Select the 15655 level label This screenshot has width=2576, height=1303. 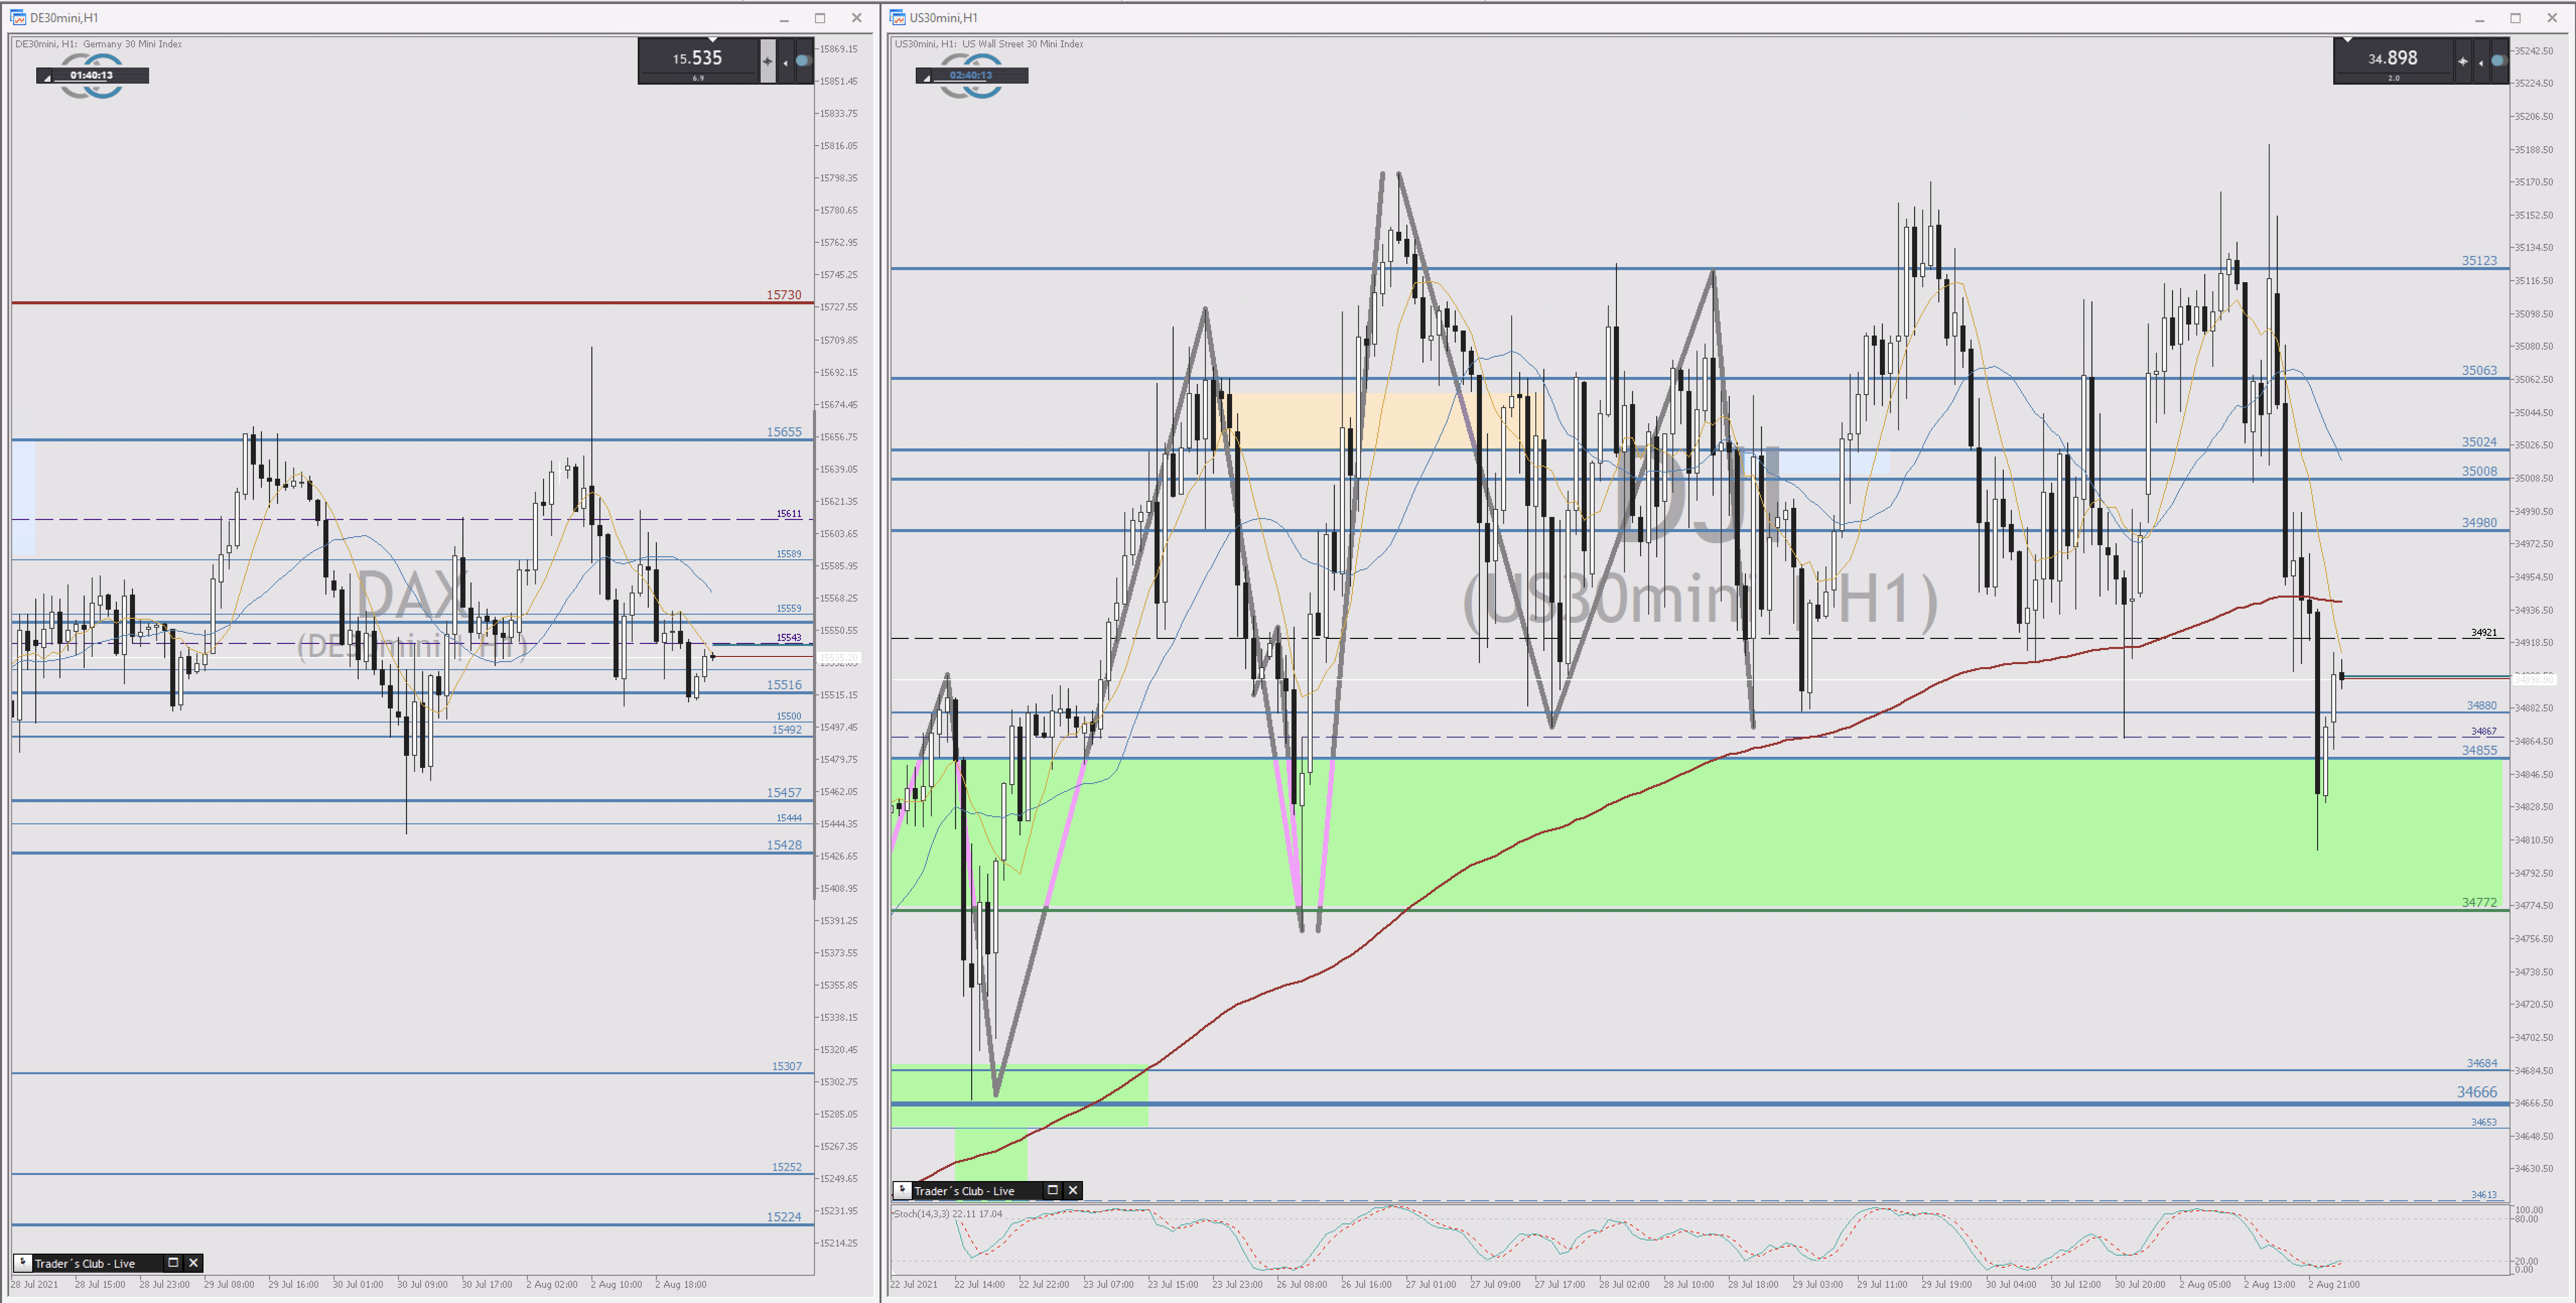(784, 431)
